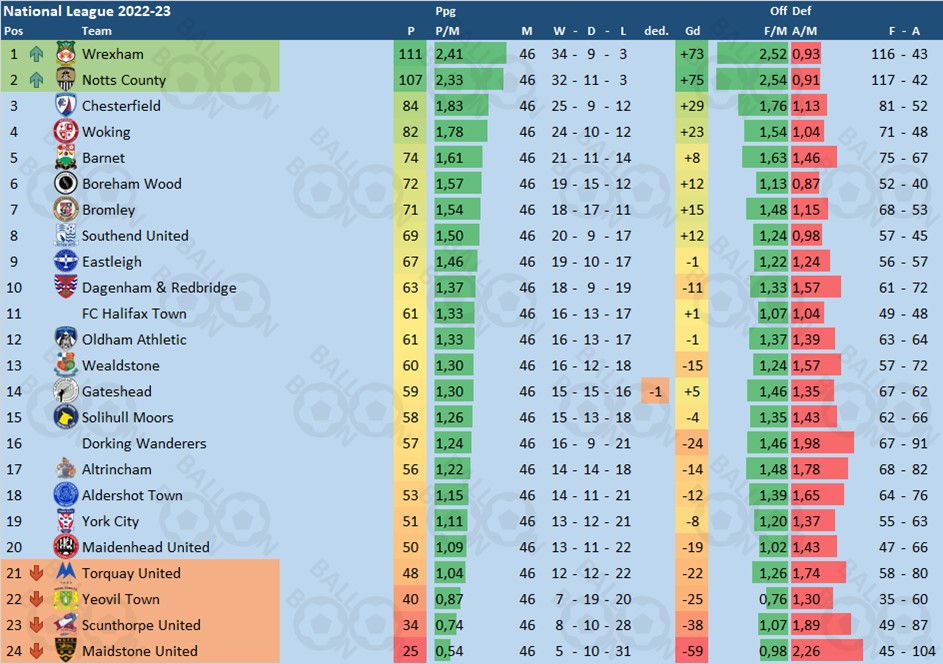
Task: Click the Maidstone United crest
Action: click(66, 650)
